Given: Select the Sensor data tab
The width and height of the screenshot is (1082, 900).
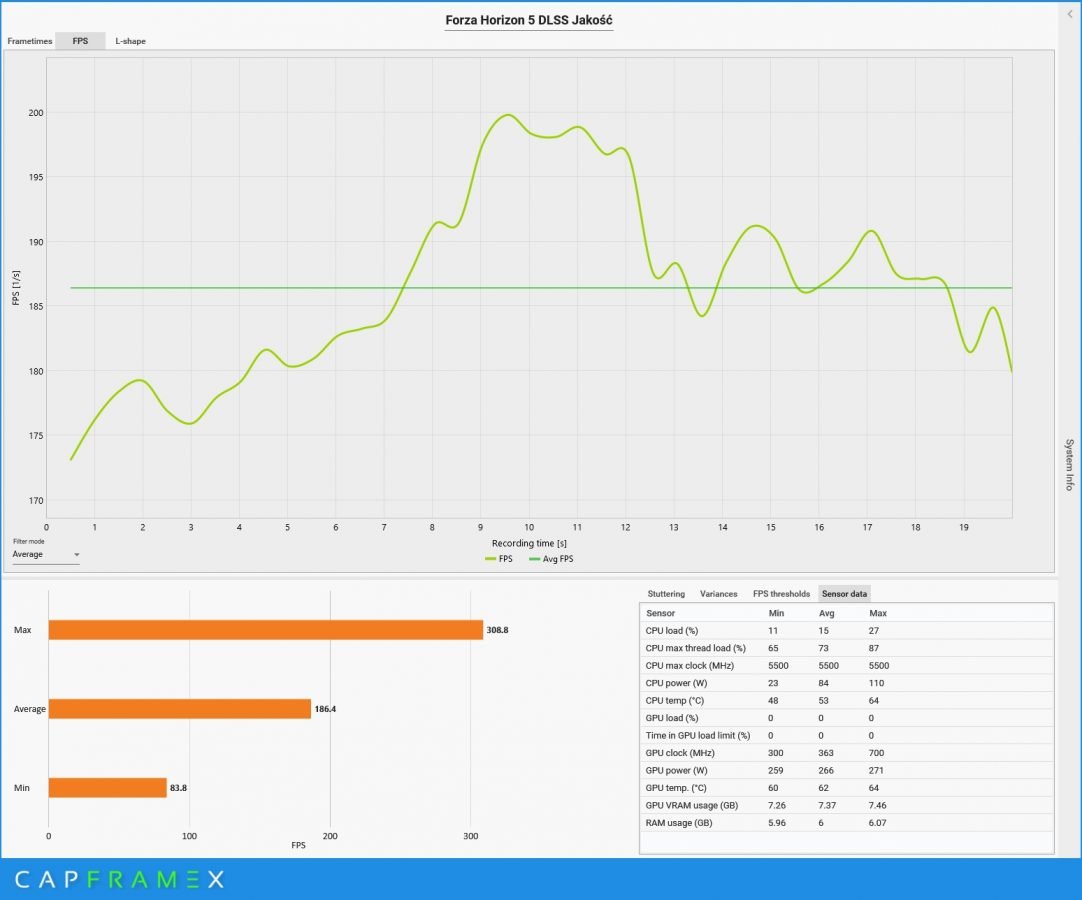Looking at the screenshot, I should coord(844,594).
